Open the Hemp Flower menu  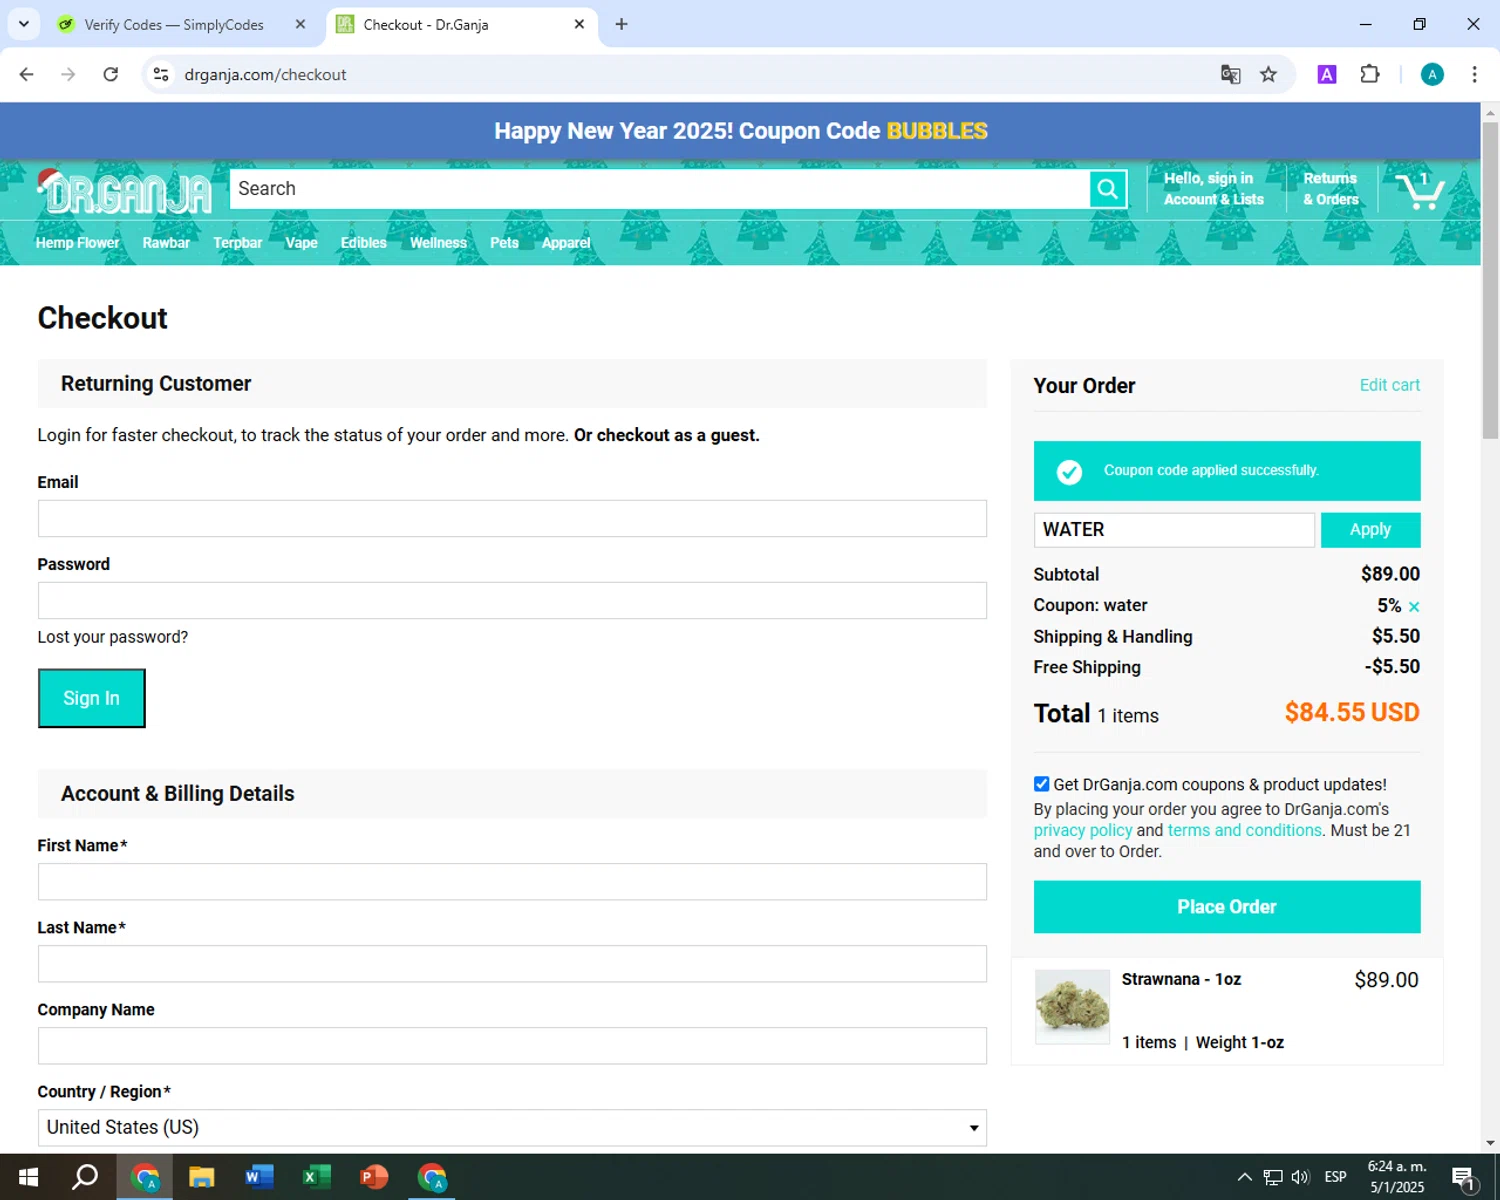(77, 243)
